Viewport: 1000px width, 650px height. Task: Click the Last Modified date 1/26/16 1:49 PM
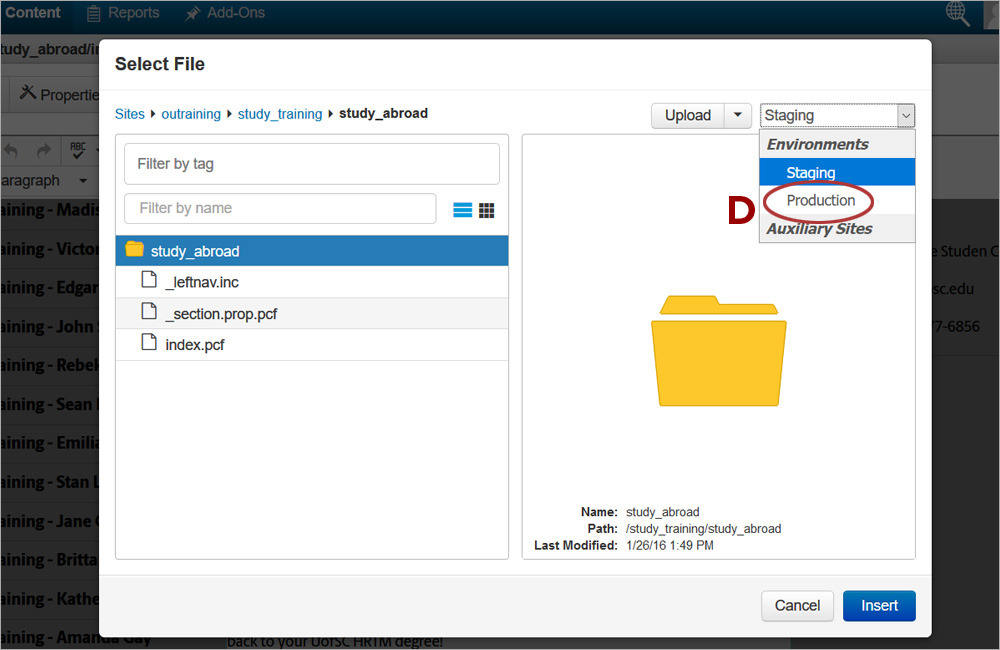point(670,545)
